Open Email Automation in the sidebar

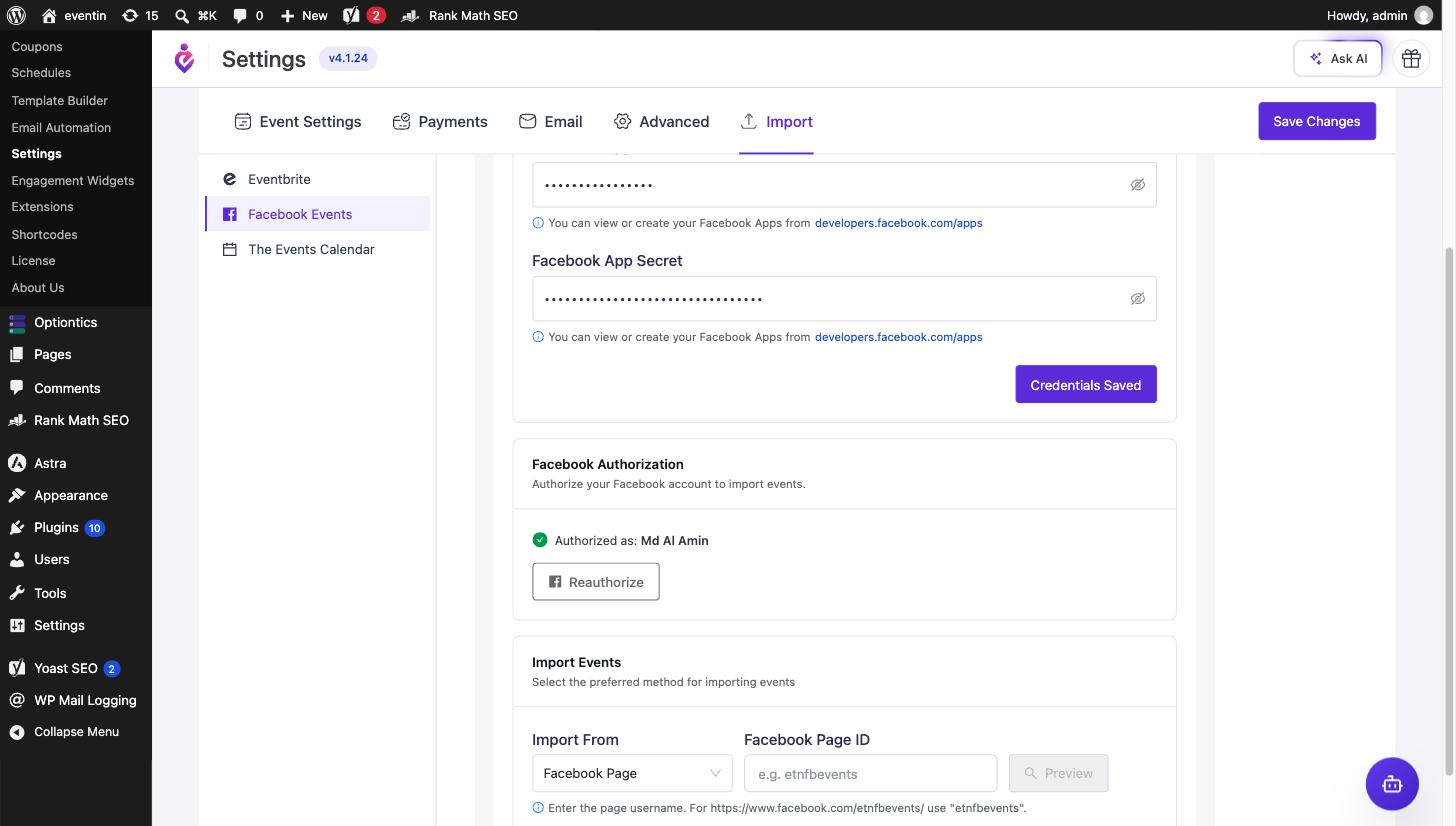pyautogui.click(x=61, y=127)
